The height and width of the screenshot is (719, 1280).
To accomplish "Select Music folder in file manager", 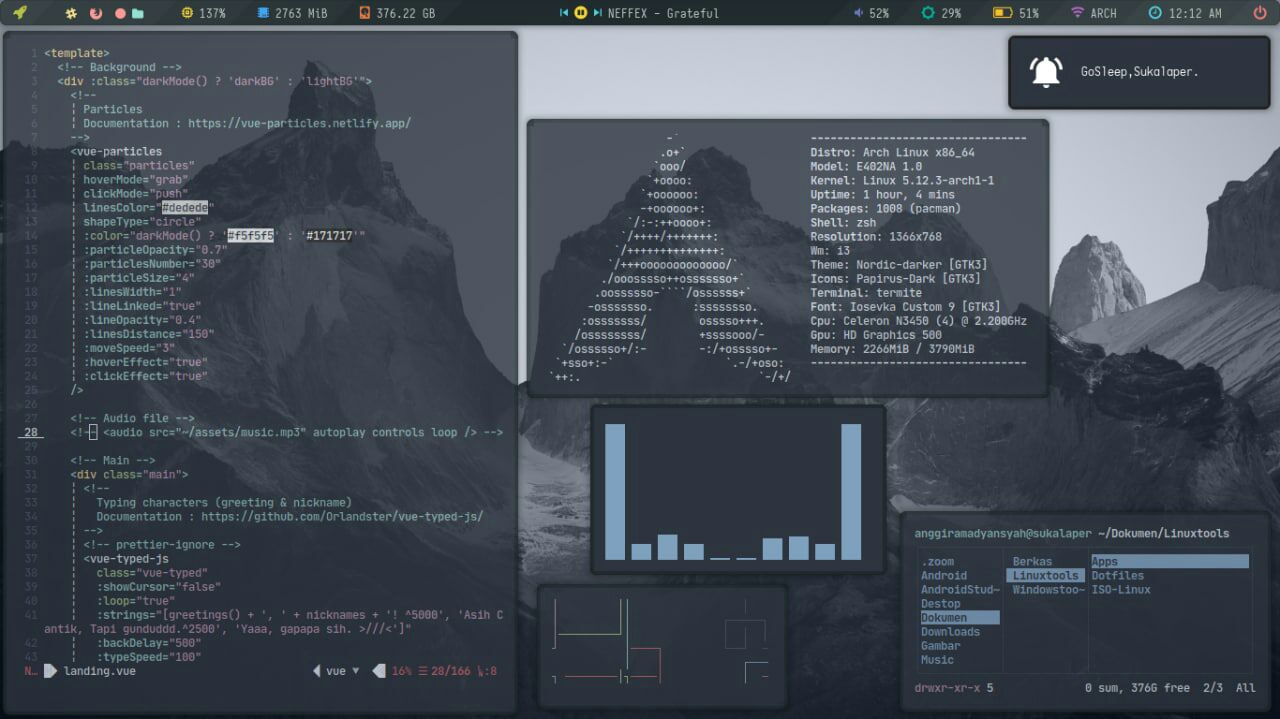I will tap(938, 660).
